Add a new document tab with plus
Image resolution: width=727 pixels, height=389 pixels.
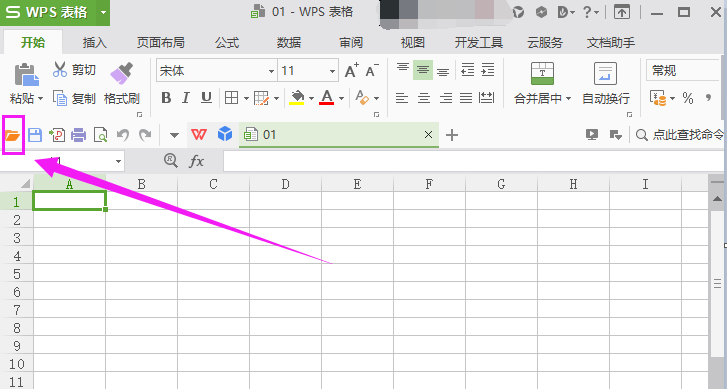tap(452, 135)
